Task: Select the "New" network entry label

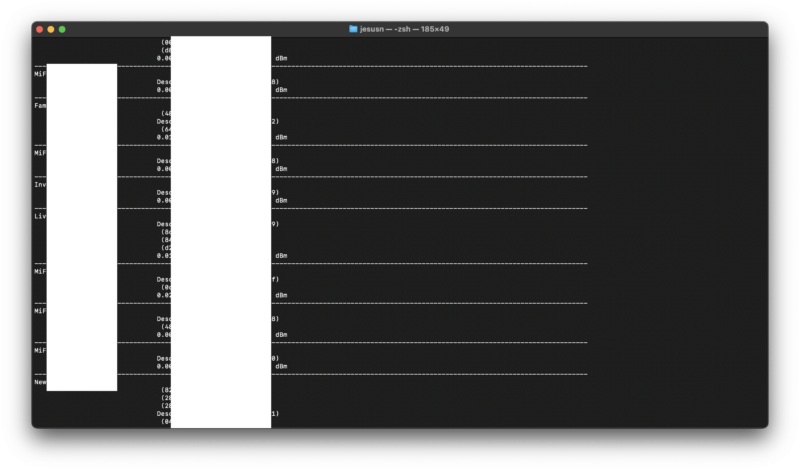Action: click(40, 382)
